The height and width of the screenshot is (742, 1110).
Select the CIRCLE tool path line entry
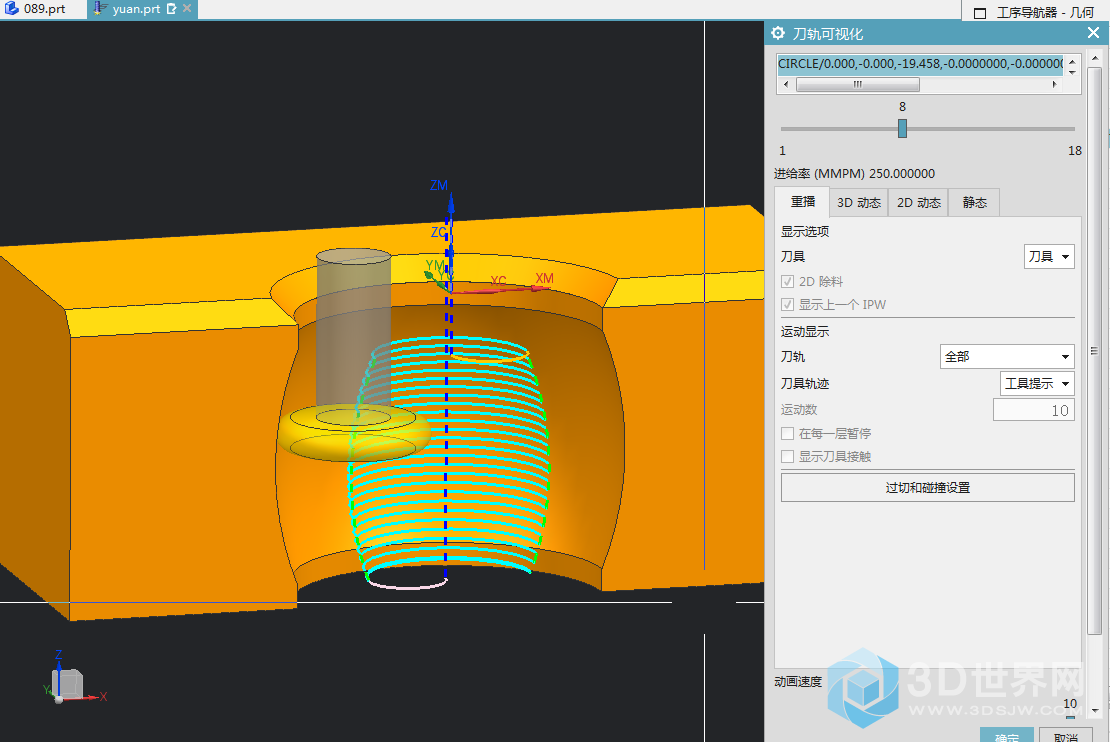click(x=920, y=64)
